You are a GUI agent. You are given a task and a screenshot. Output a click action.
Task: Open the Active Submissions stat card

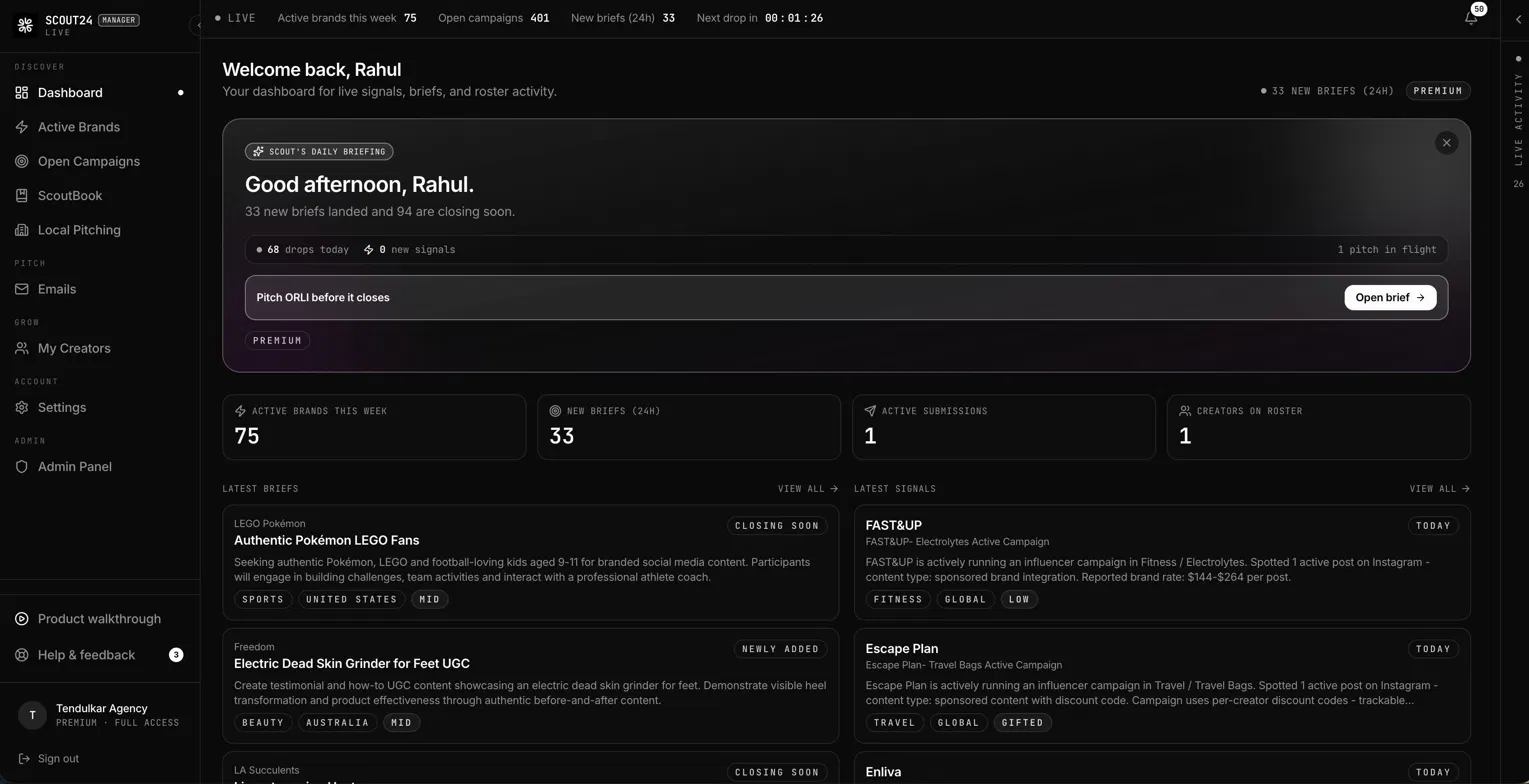point(1004,427)
